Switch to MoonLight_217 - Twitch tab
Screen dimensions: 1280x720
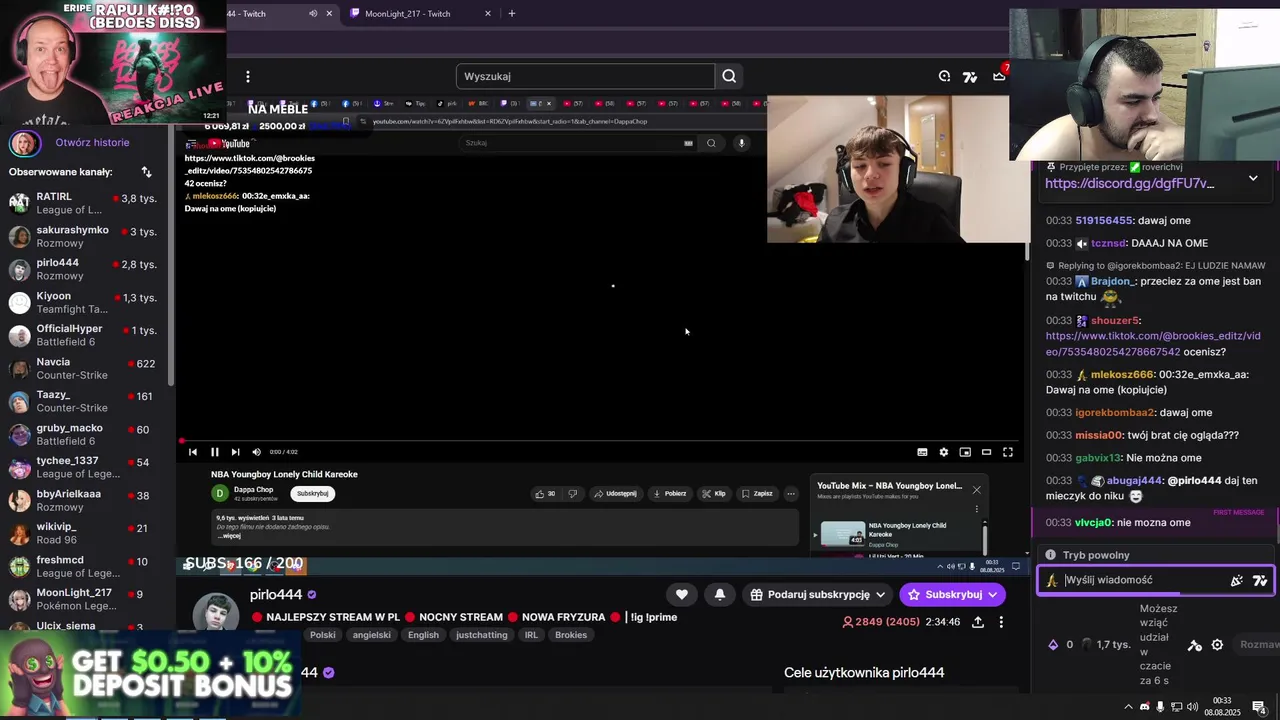click(x=414, y=14)
